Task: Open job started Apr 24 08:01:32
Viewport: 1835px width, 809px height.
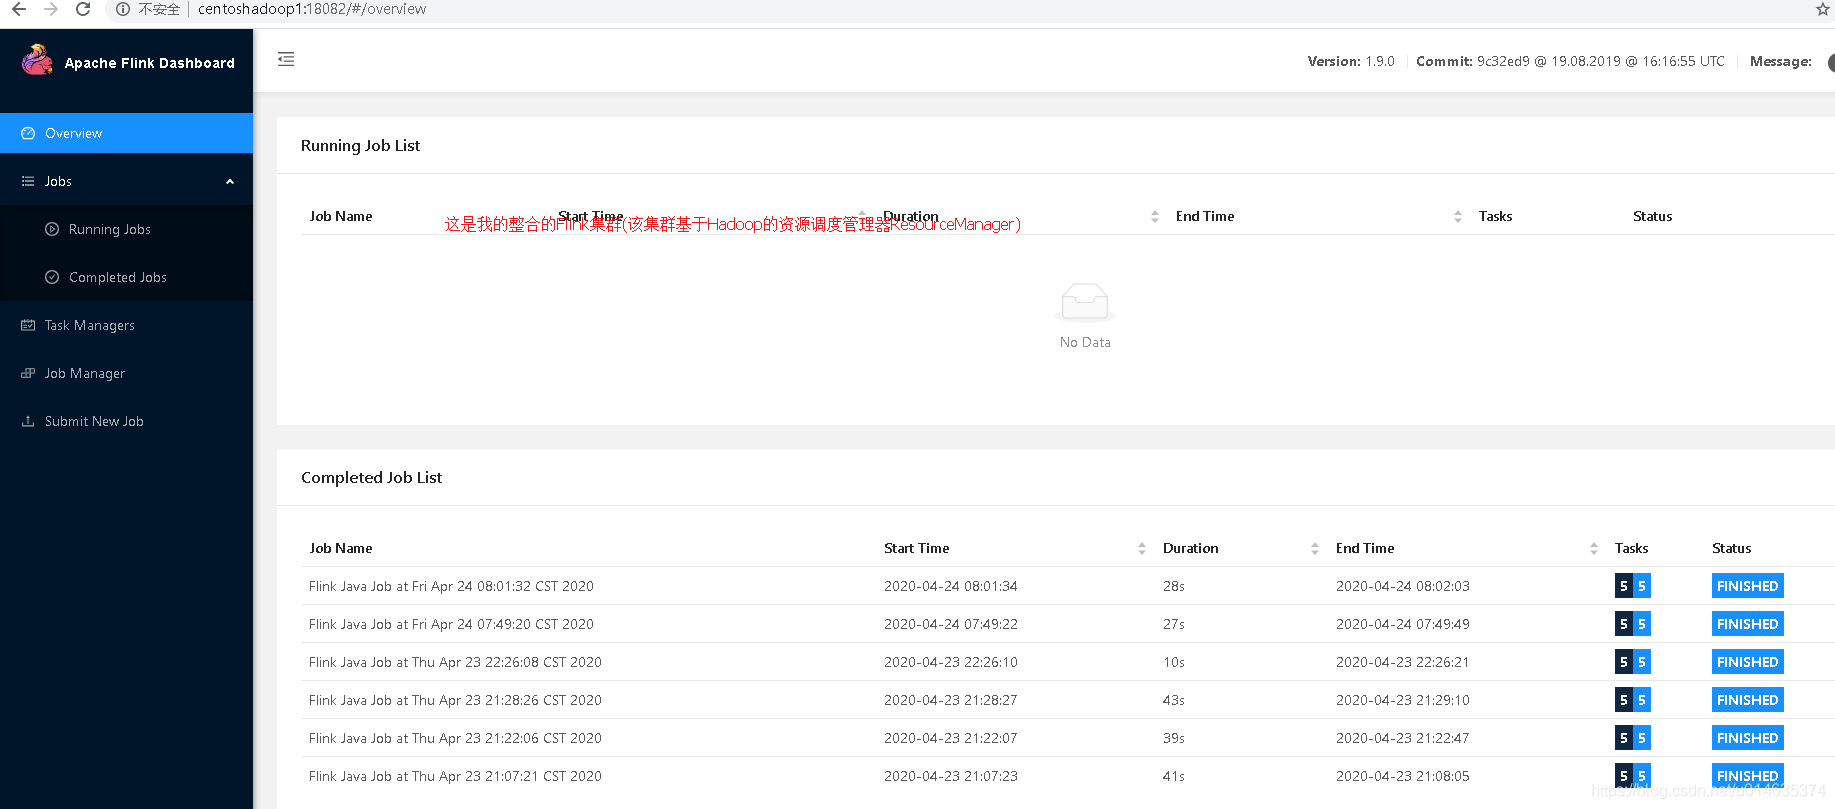Action: 451,586
